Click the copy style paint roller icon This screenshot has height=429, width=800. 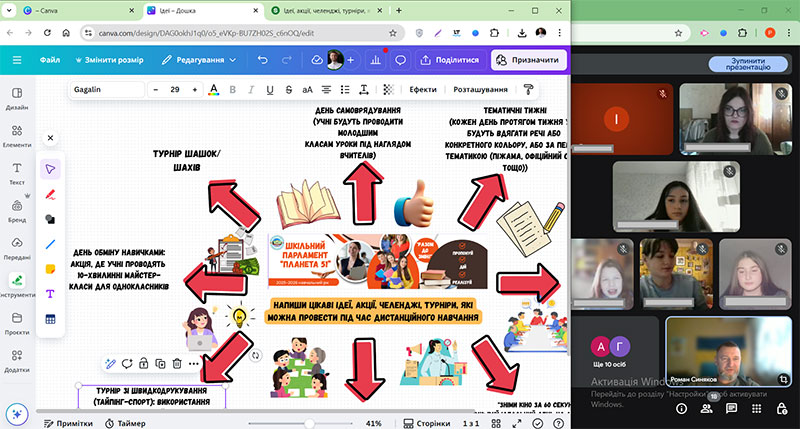(528, 90)
